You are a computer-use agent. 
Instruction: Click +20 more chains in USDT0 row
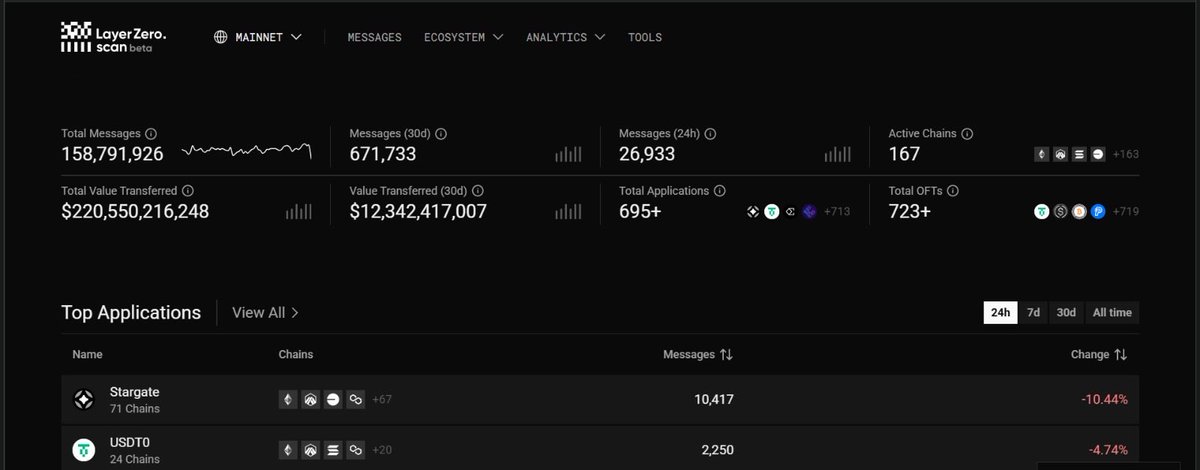coord(382,450)
